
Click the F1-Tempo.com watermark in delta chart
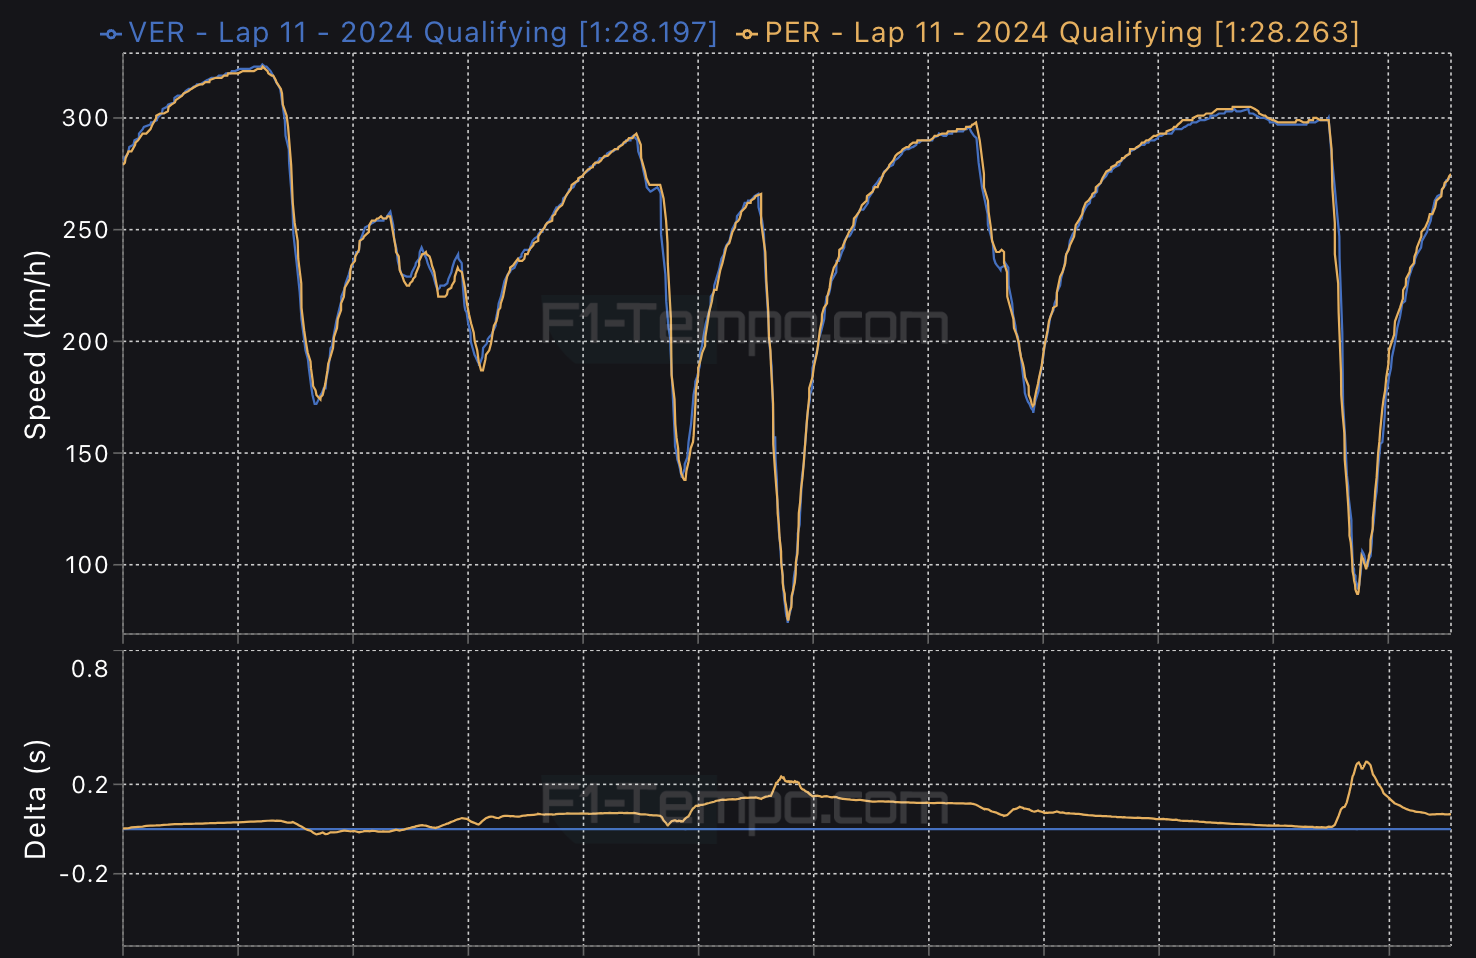pyautogui.click(x=744, y=805)
